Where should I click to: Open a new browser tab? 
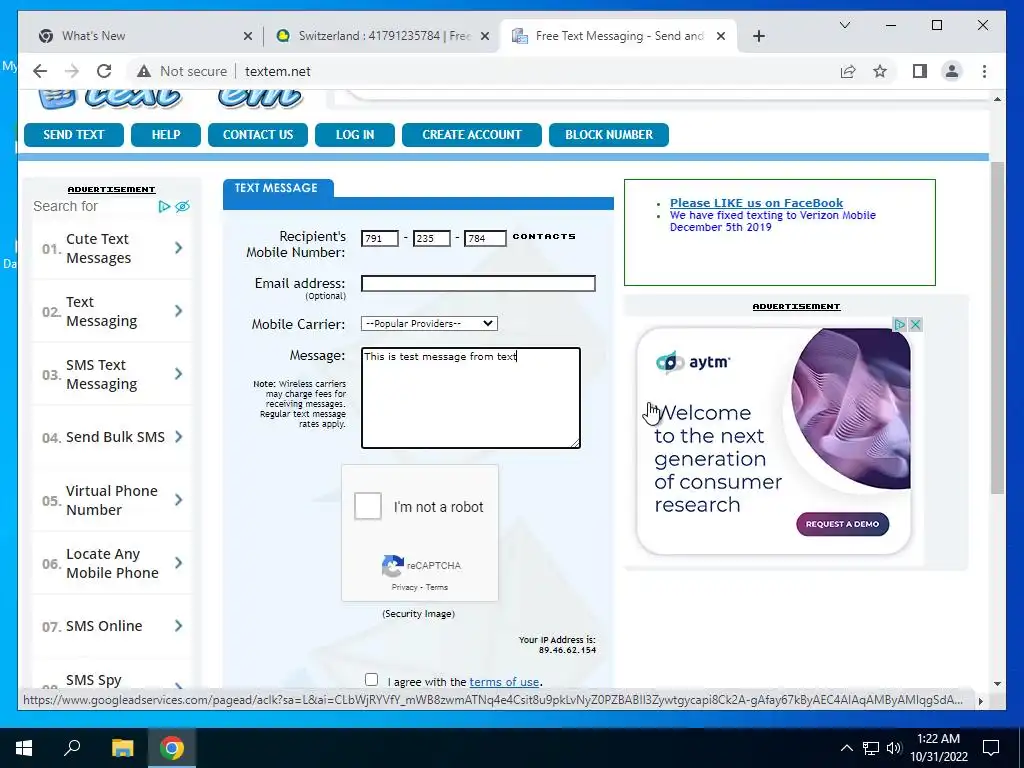759,36
